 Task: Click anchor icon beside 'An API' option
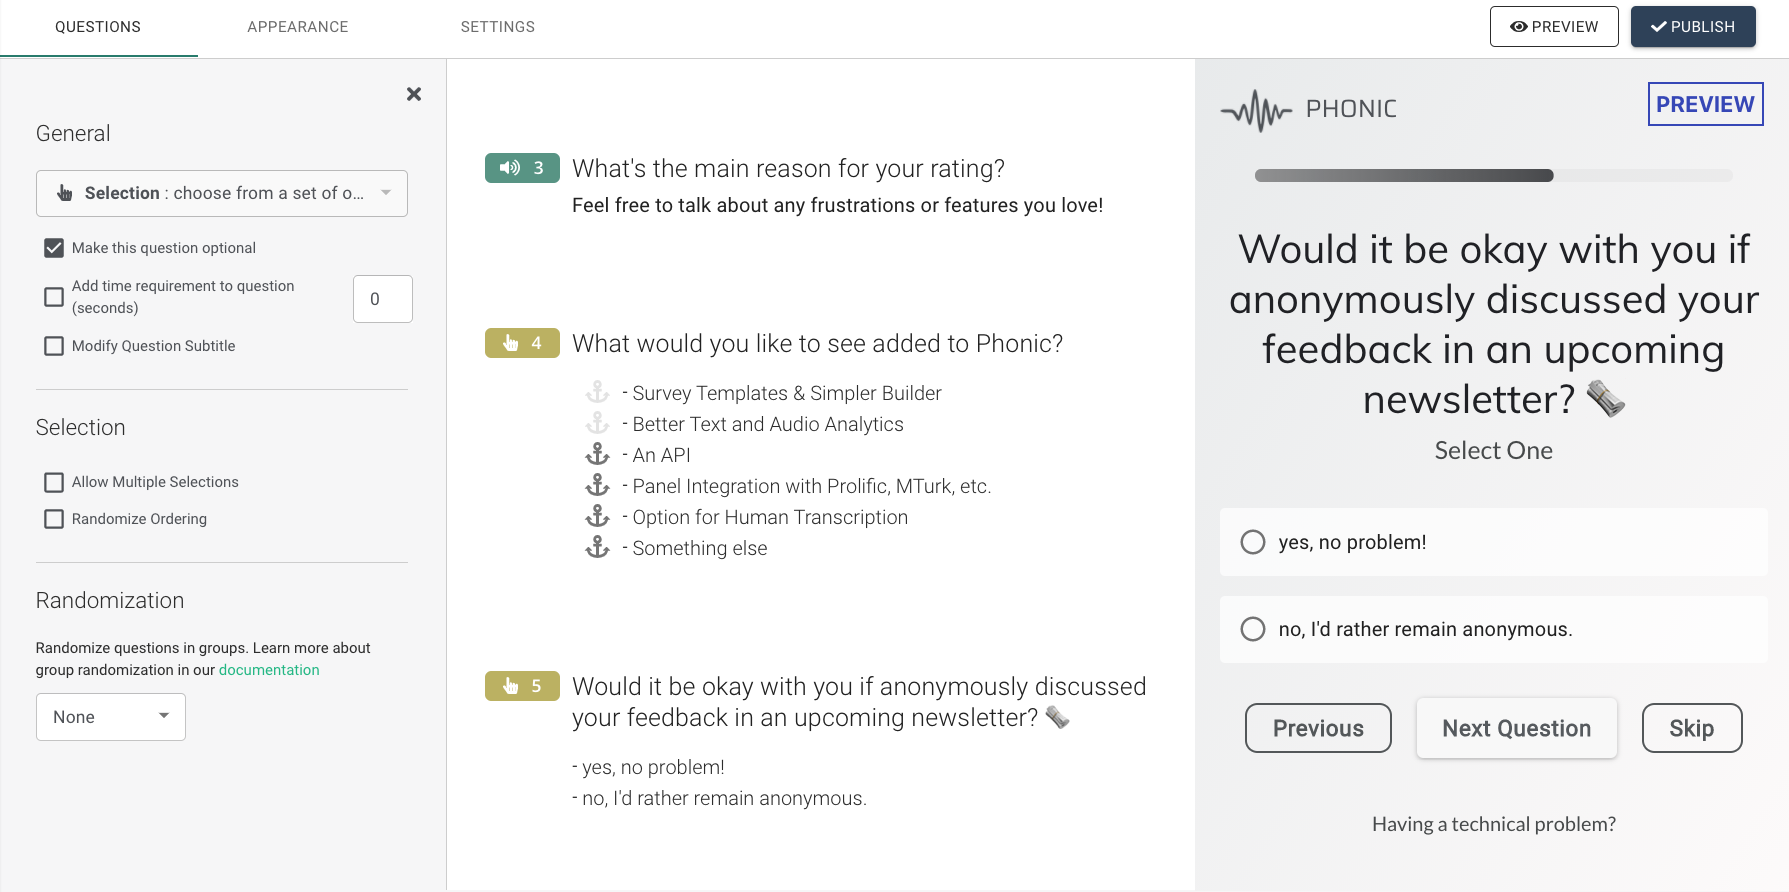pyautogui.click(x=597, y=455)
